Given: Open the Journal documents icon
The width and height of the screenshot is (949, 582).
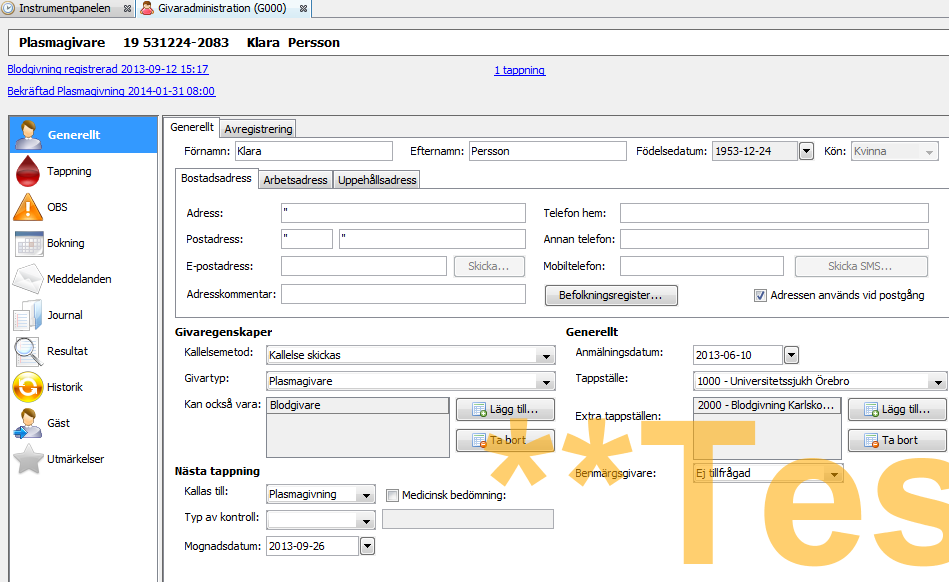Looking at the screenshot, I should 28,315.
